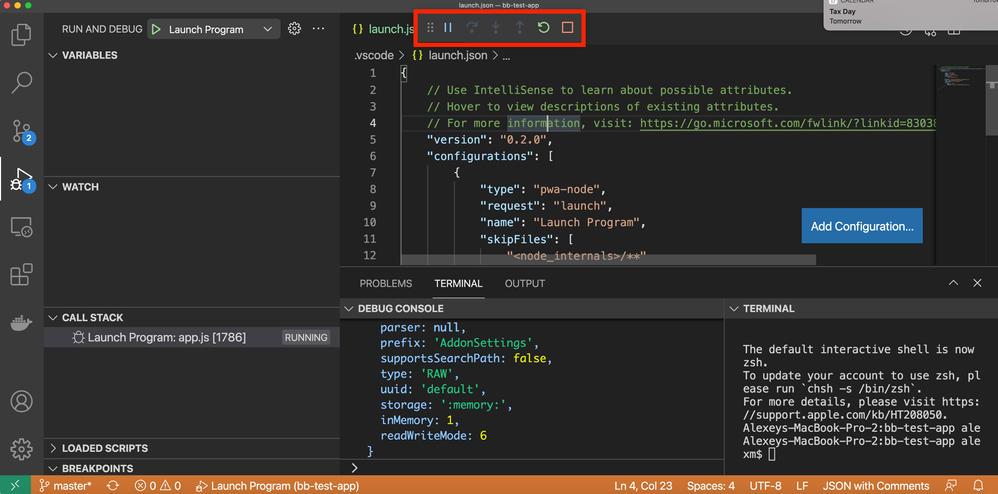Open Source Control view with badge
This screenshot has height=494, width=998.
point(21,131)
